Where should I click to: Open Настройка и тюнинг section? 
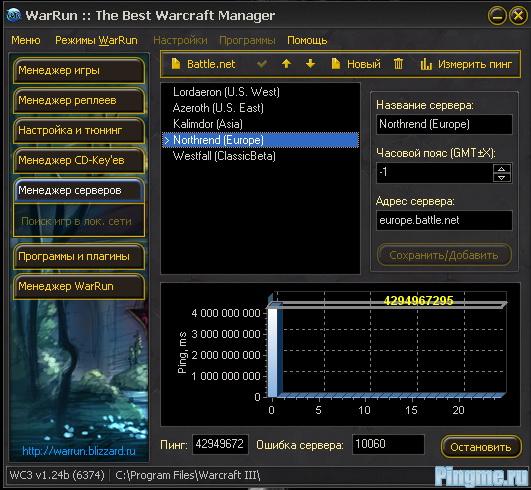click(79, 130)
